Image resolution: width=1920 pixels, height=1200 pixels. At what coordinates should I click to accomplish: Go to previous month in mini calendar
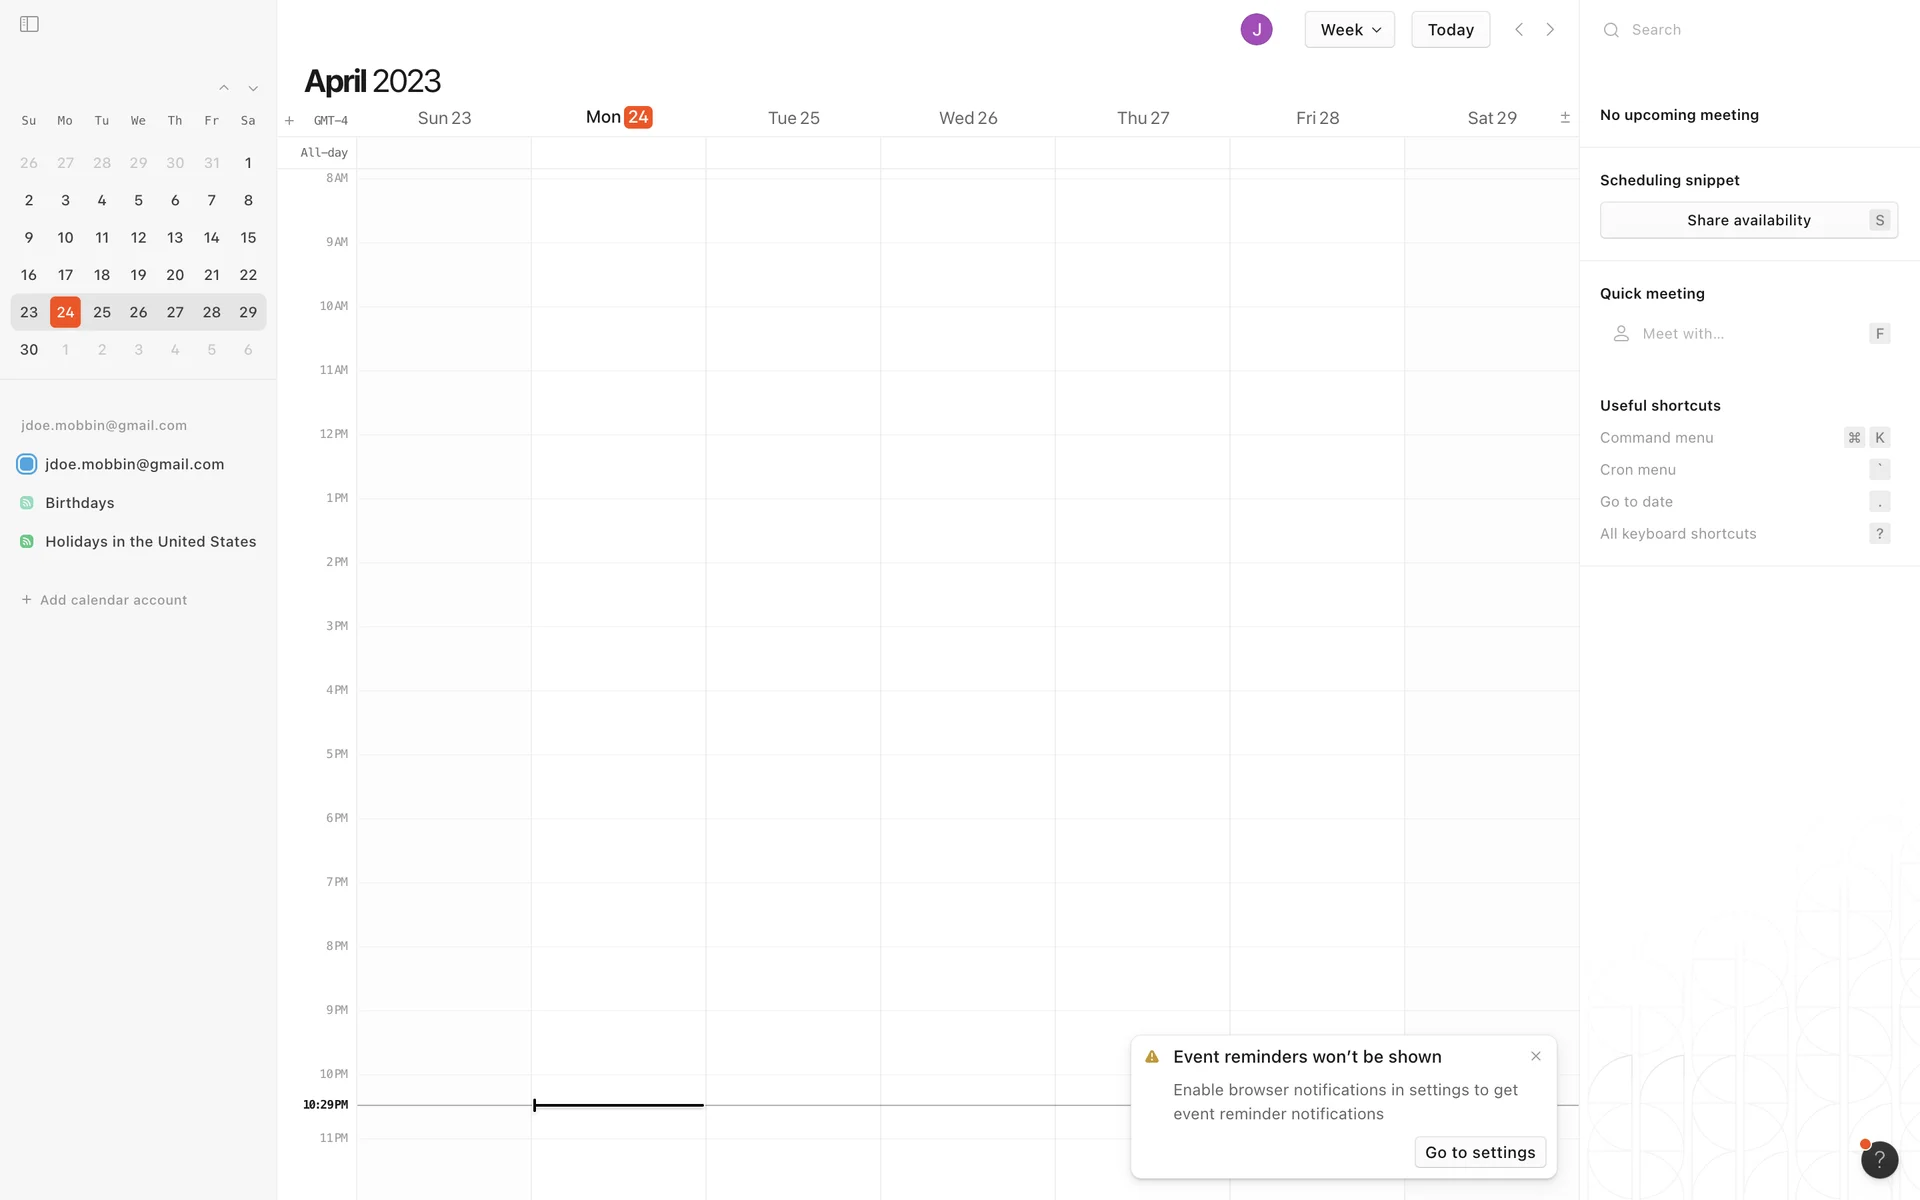(224, 88)
